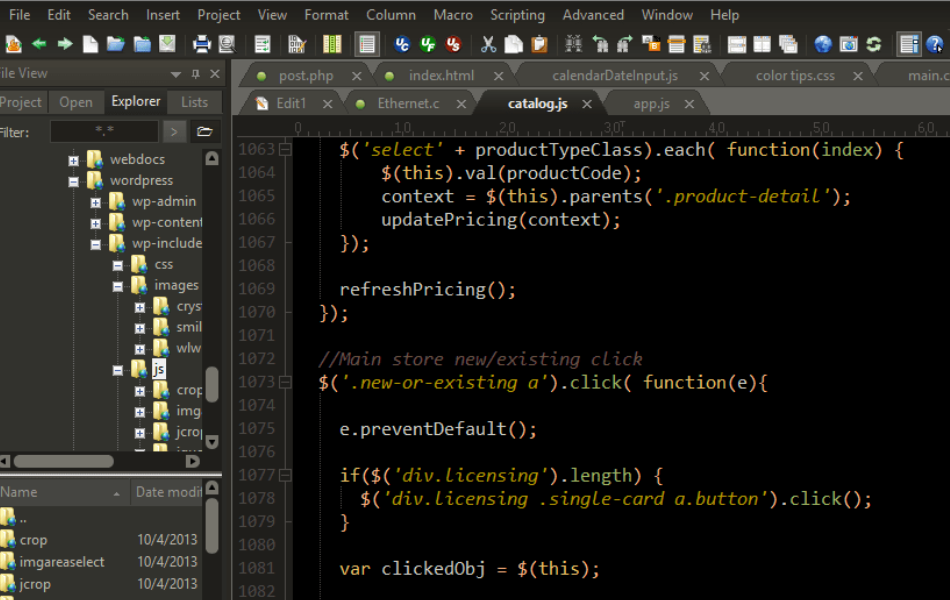Click the folder tree vertical scrollbar thumb
Viewport: 950px width, 600px height.
tap(211, 384)
